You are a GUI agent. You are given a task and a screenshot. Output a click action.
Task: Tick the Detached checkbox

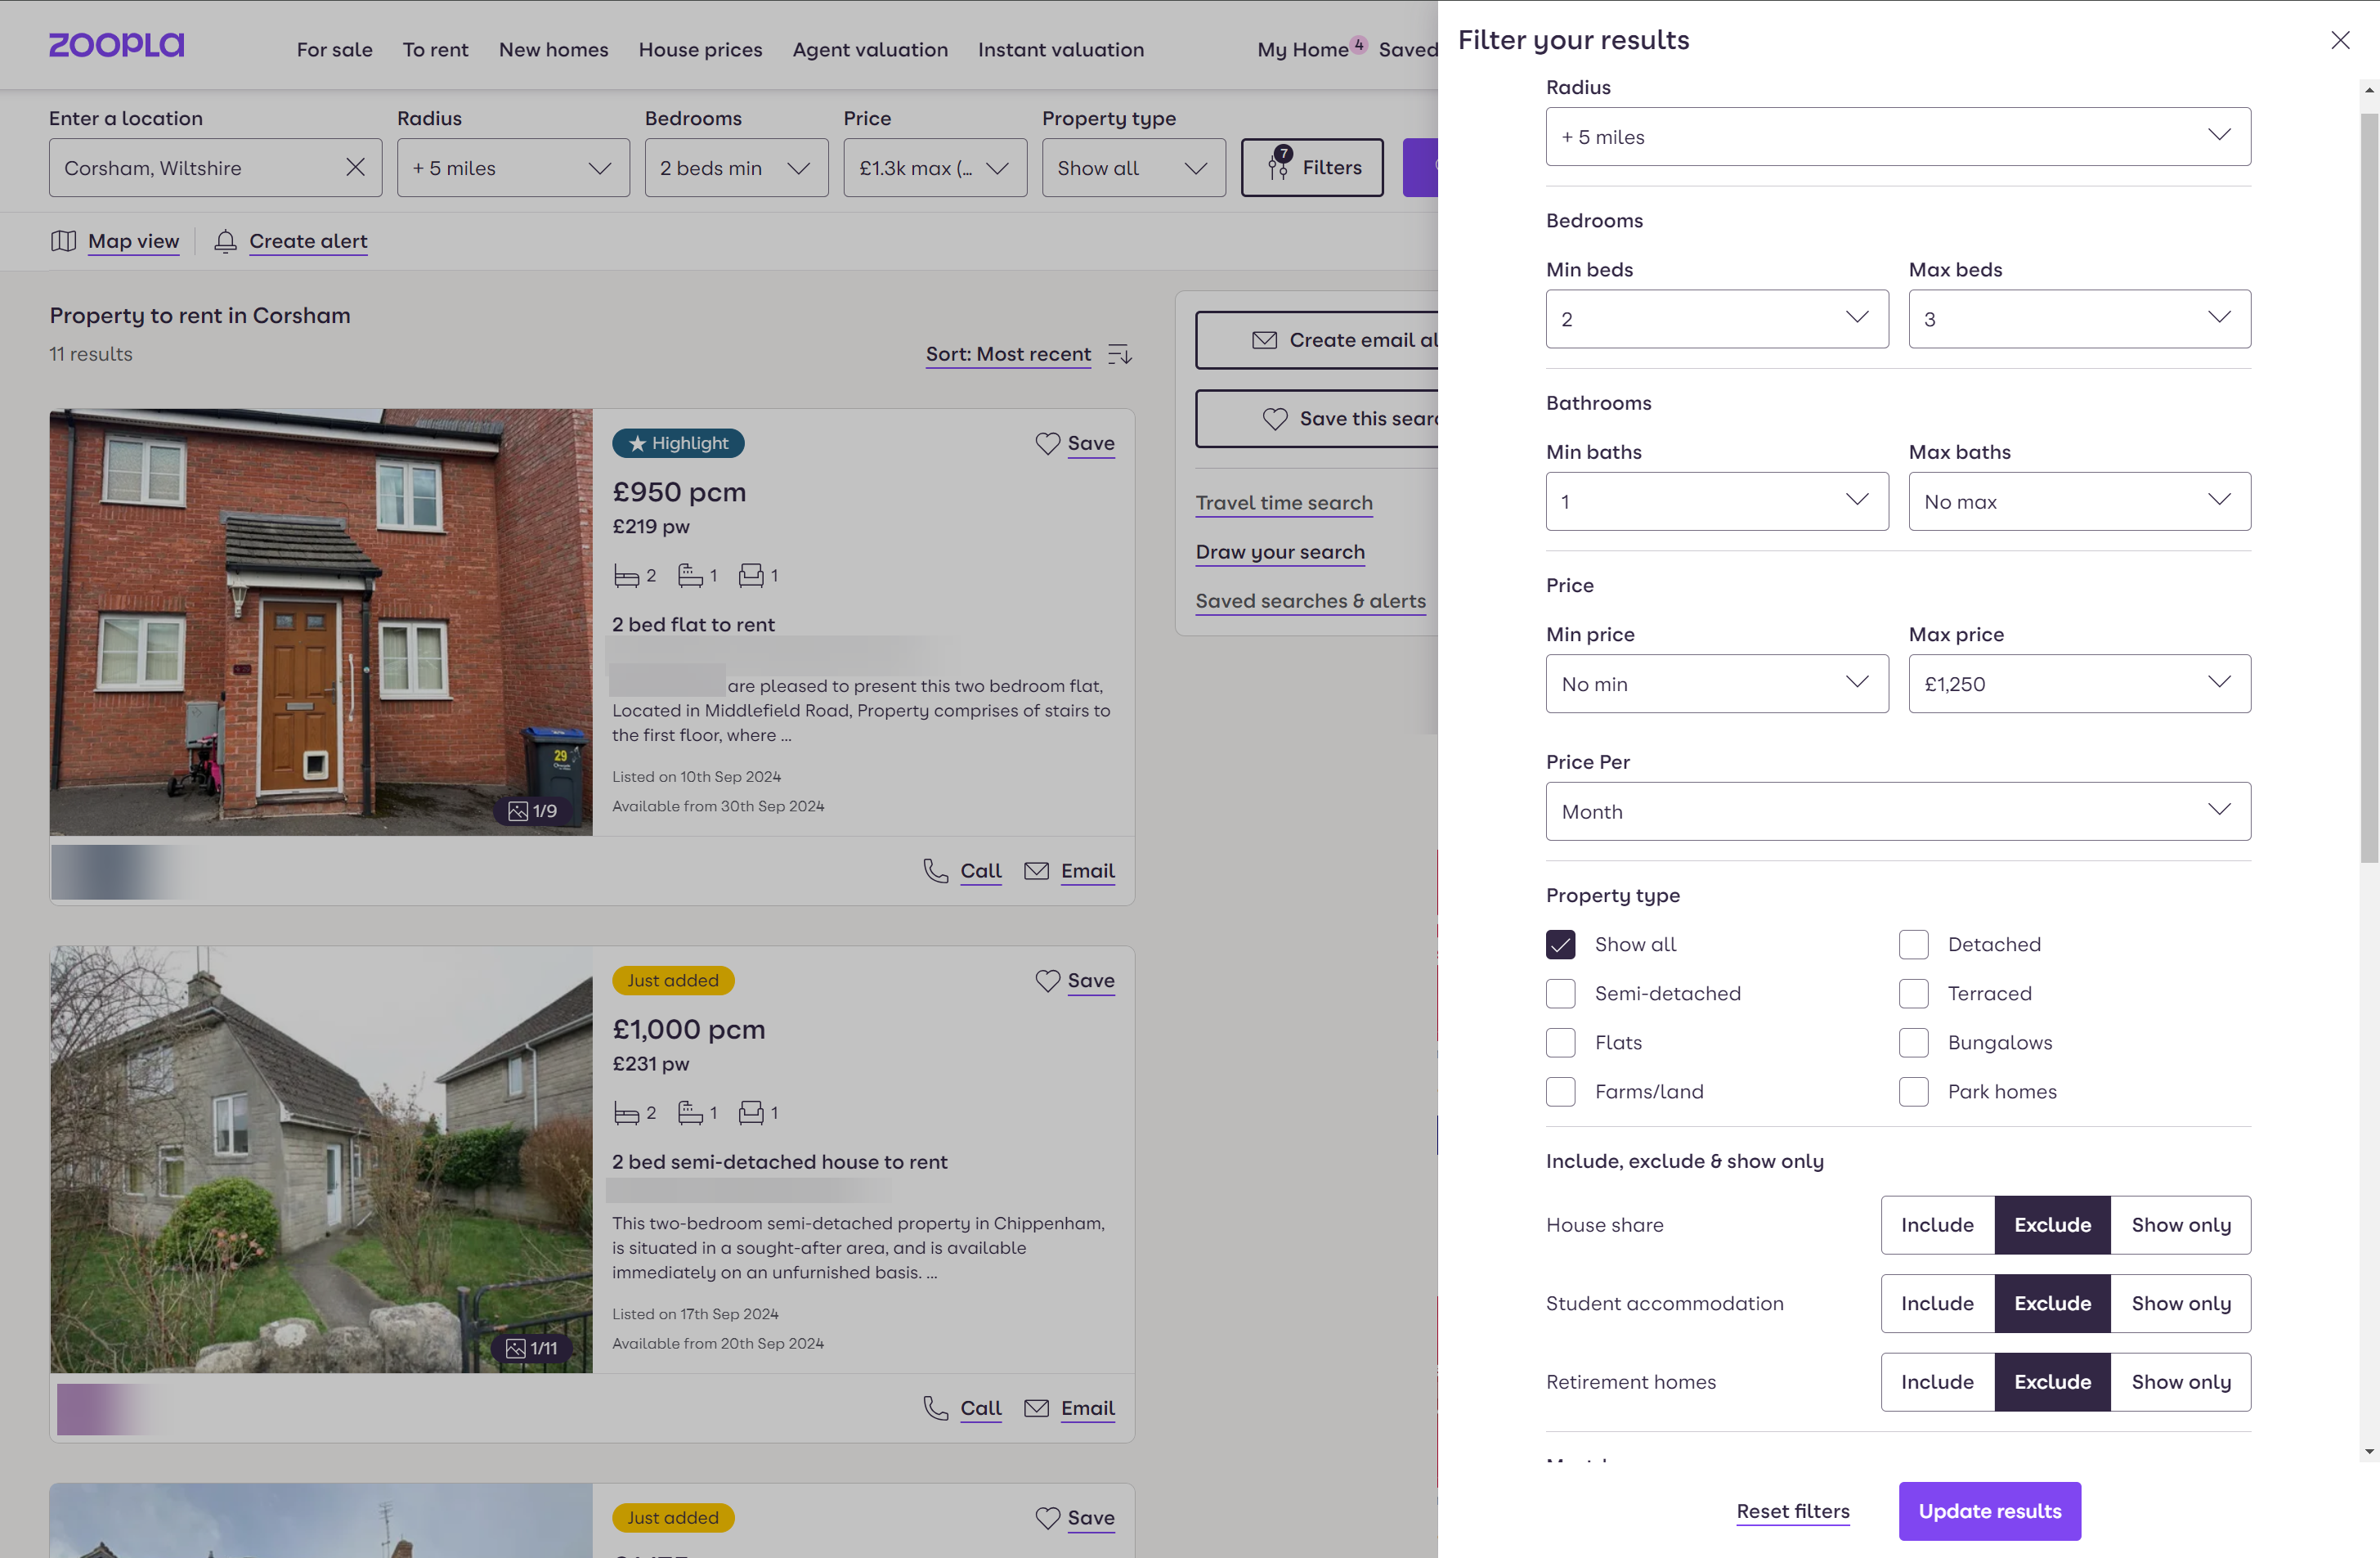(x=1913, y=944)
